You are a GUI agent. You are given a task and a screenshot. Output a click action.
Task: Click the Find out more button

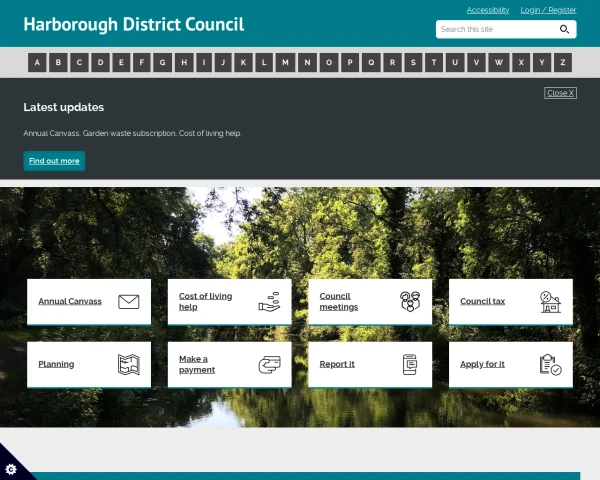coord(54,161)
